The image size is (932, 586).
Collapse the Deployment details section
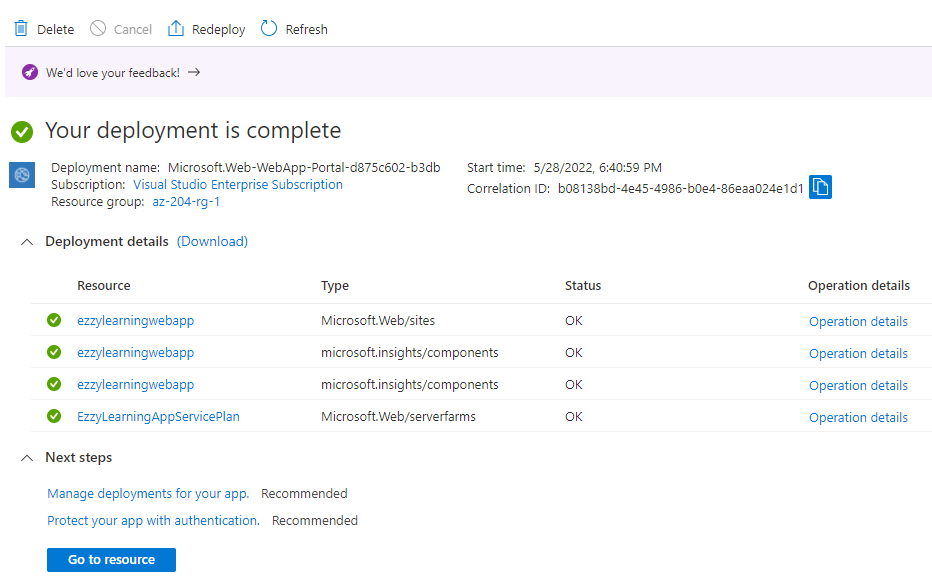27,242
